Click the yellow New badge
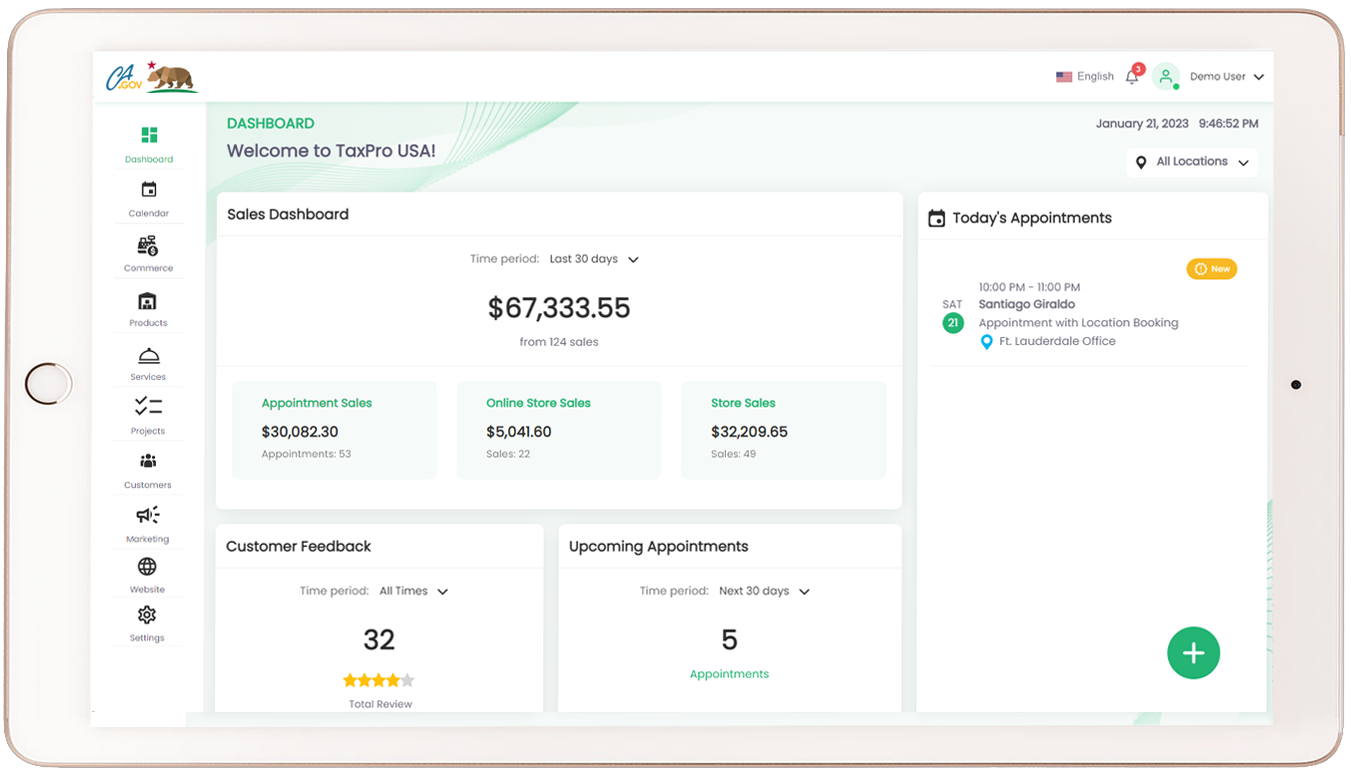This screenshot has width=1351, height=774. tap(1212, 269)
